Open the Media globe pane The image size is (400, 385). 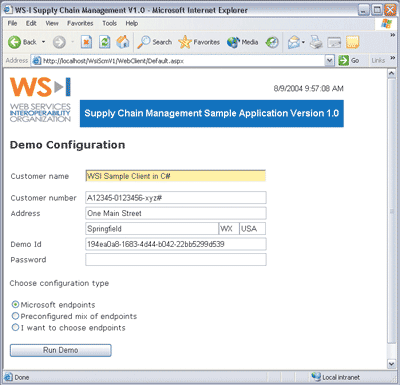(x=243, y=42)
